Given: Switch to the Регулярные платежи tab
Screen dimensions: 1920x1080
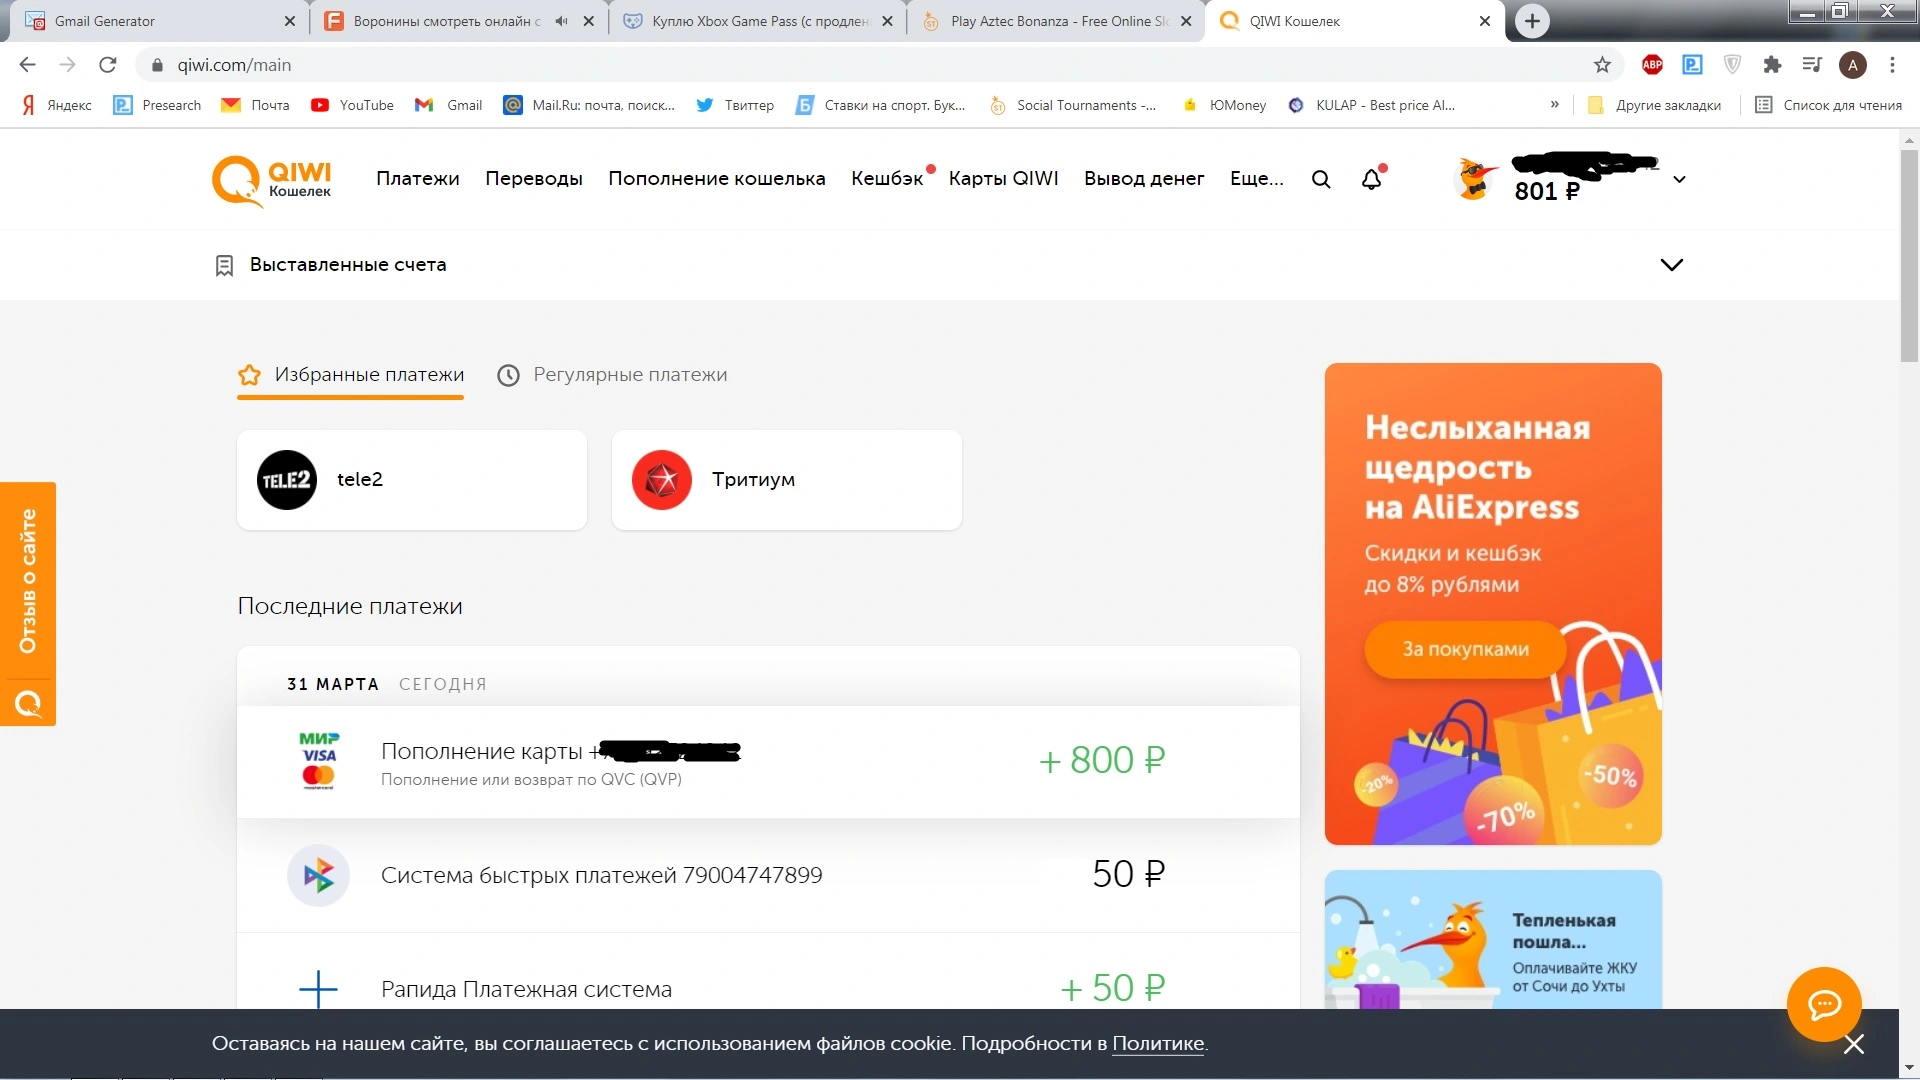Looking at the screenshot, I should (612, 376).
